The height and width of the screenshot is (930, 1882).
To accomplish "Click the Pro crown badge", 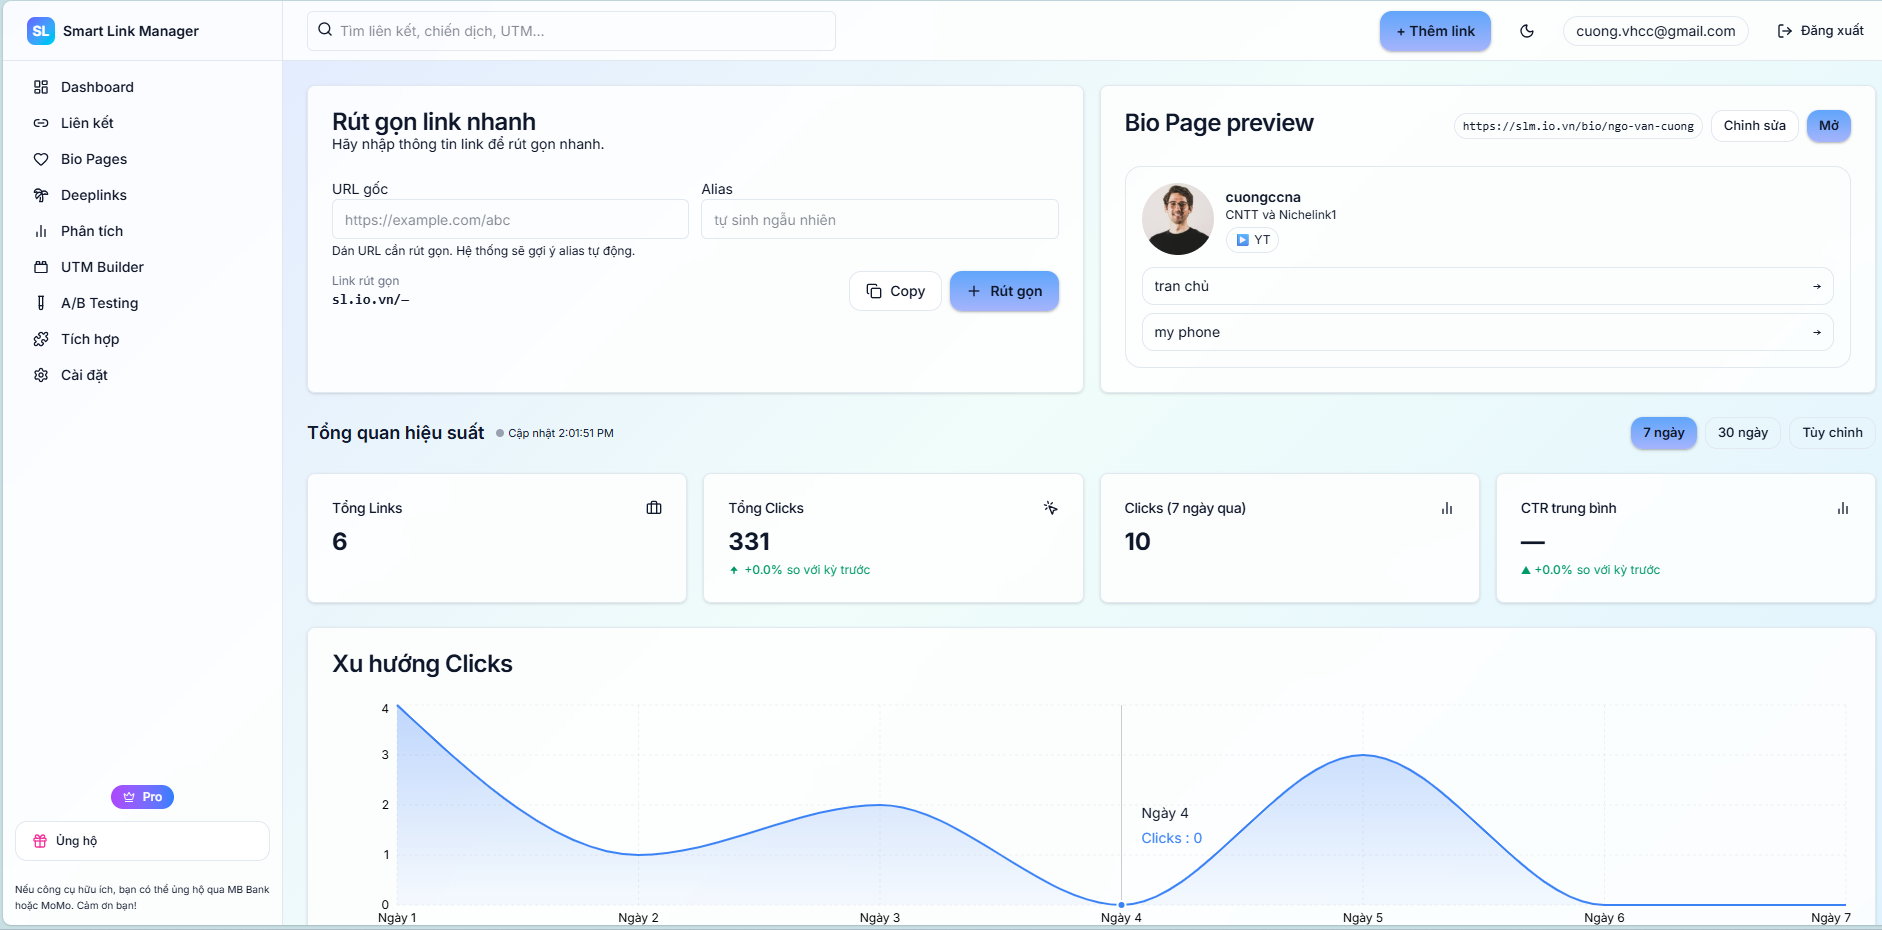I will [142, 797].
